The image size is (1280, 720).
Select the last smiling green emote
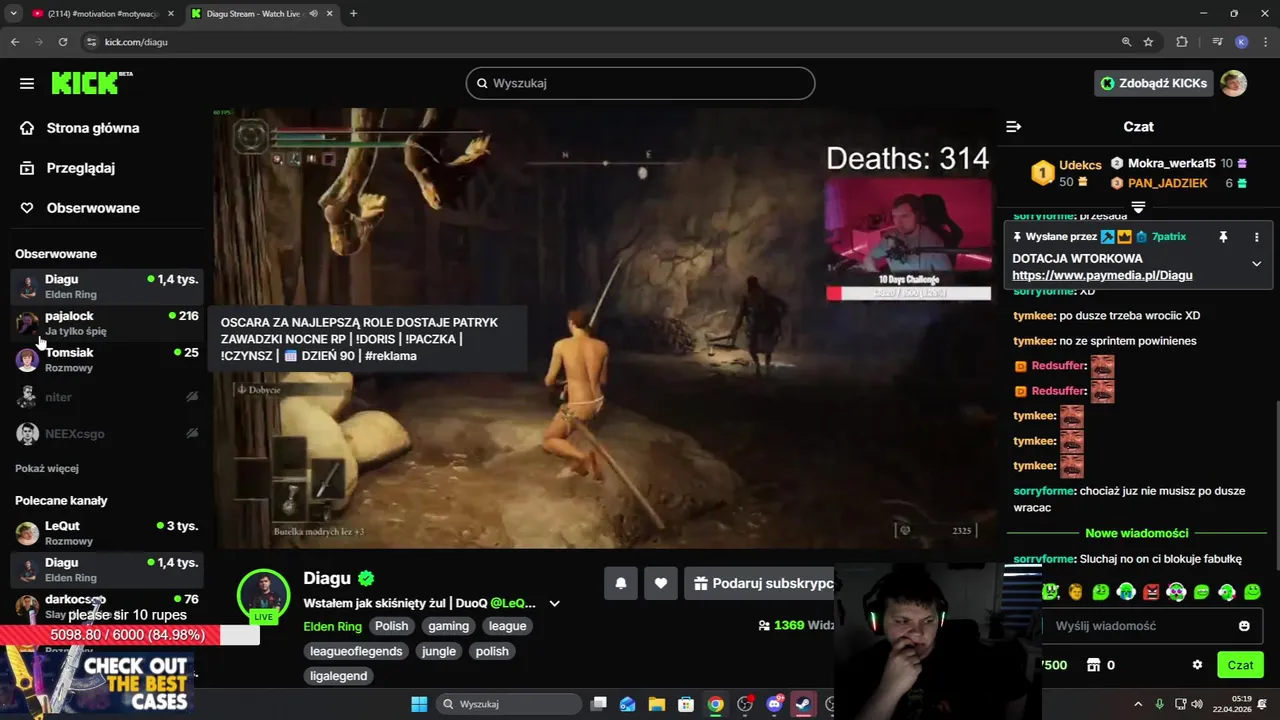(x=1252, y=592)
